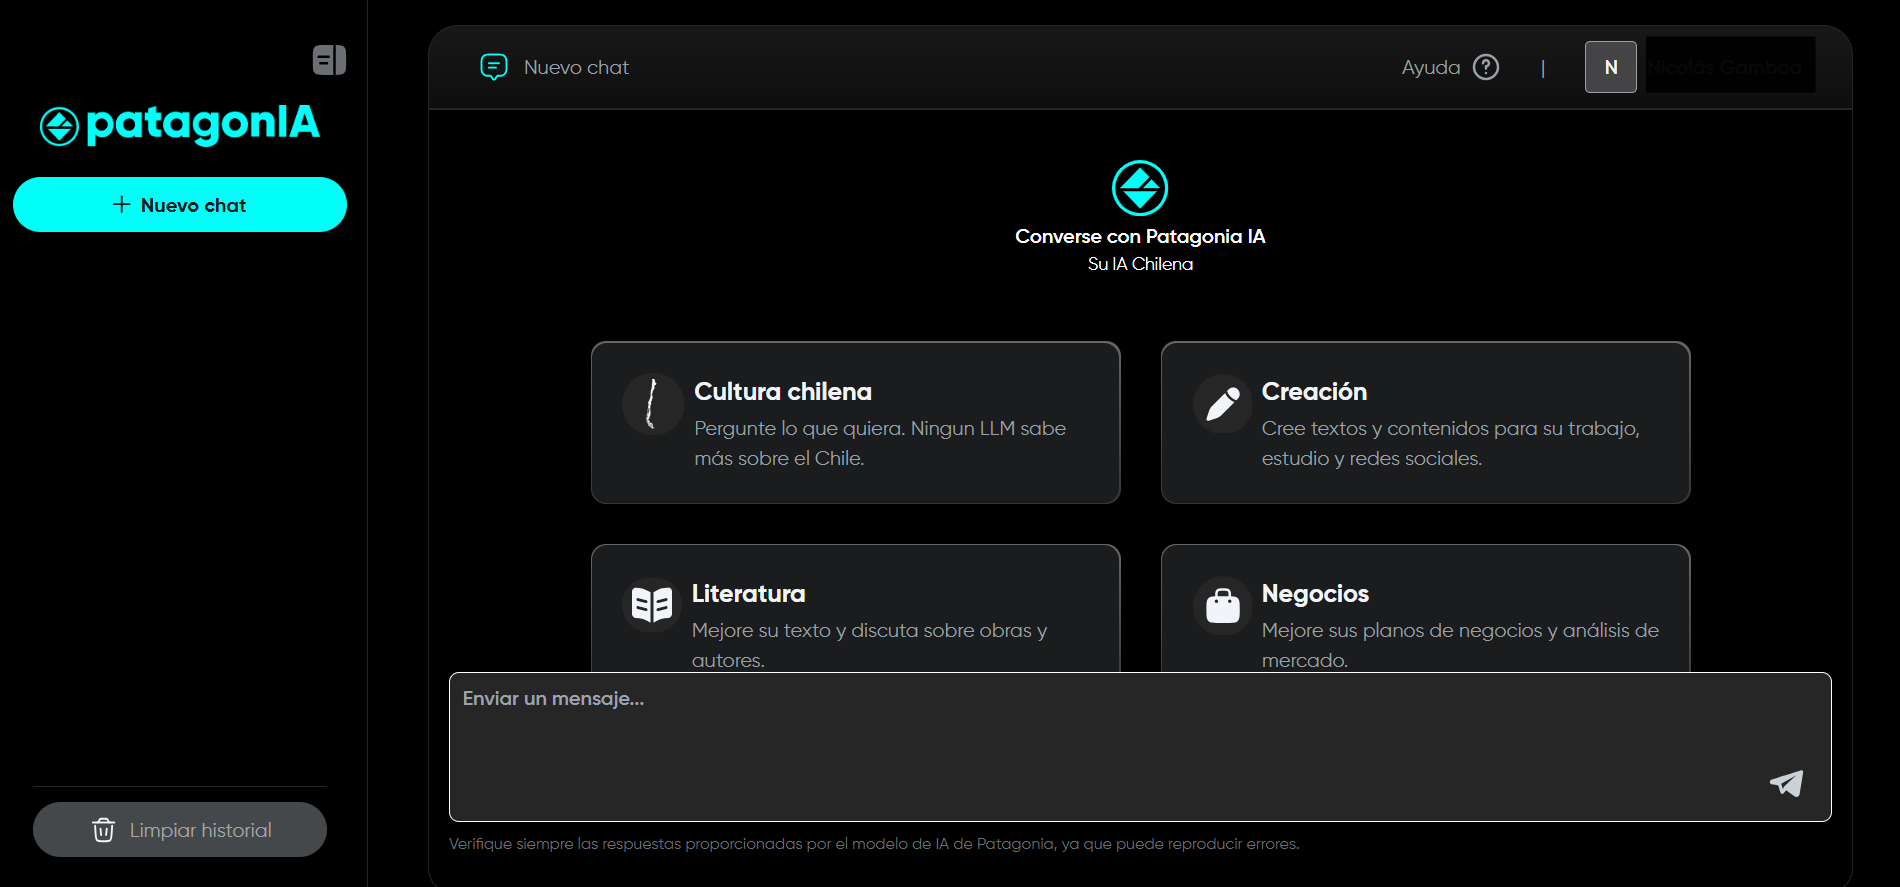Viewport: 1900px width, 887px height.
Task: Click the patagonIA logo in the sidebar
Action: pyautogui.click(x=180, y=125)
